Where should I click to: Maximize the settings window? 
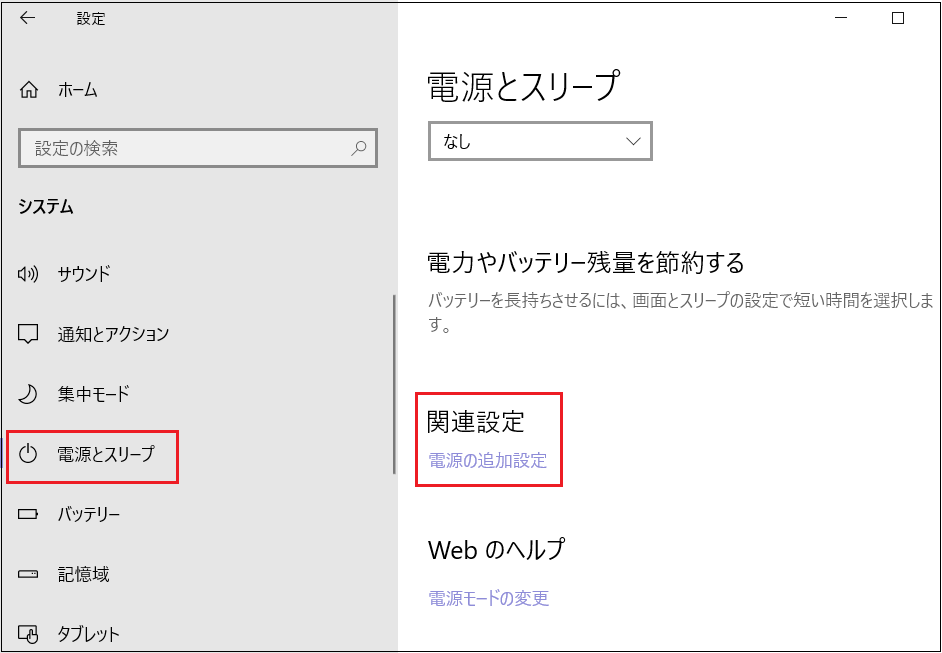tap(898, 18)
